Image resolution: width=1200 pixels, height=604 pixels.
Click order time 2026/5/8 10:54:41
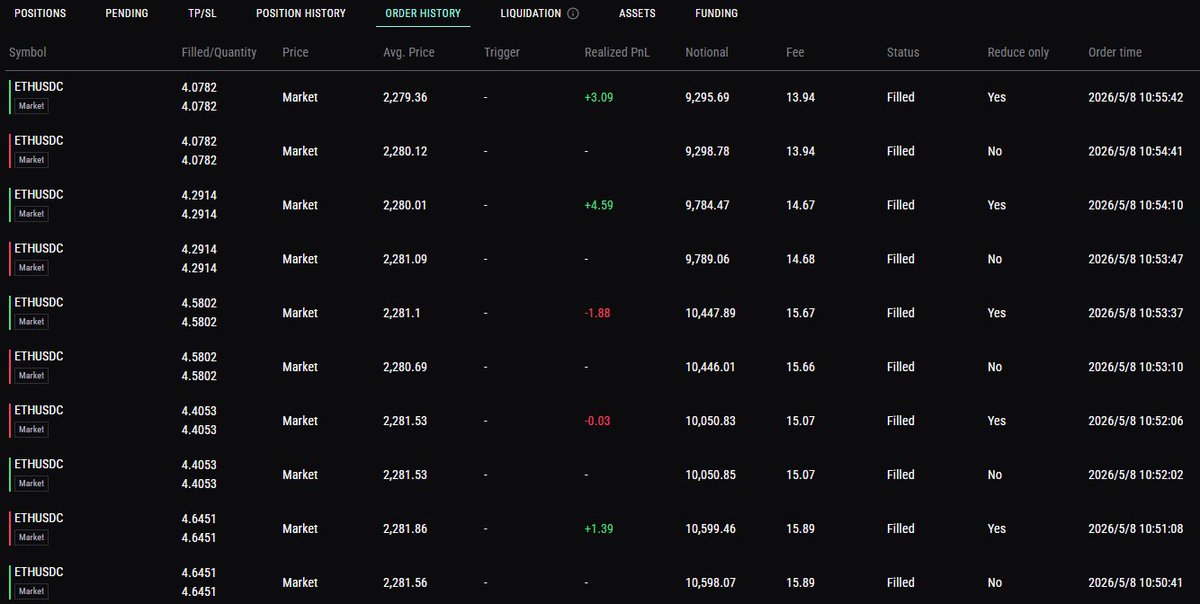pyautogui.click(x=1134, y=151)
